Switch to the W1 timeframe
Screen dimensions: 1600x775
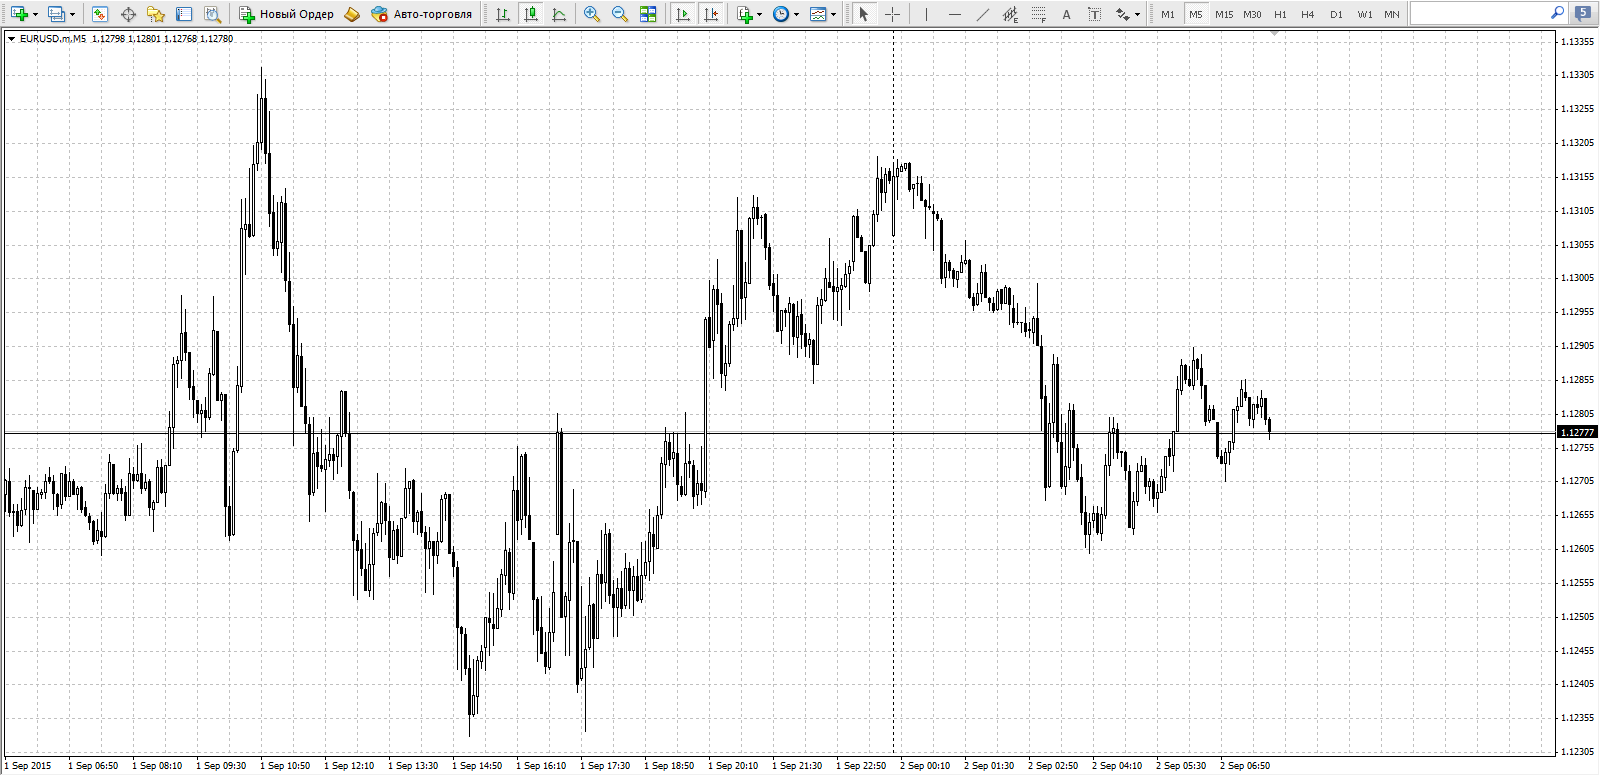[x=1365, y=14]
